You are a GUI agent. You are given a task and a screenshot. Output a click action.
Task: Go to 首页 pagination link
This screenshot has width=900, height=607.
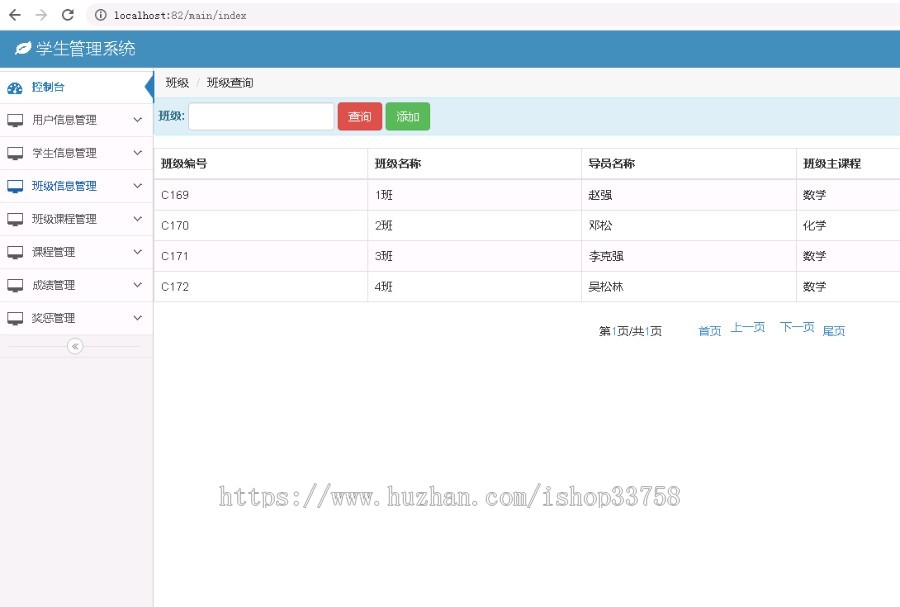[x=709, y=331]
